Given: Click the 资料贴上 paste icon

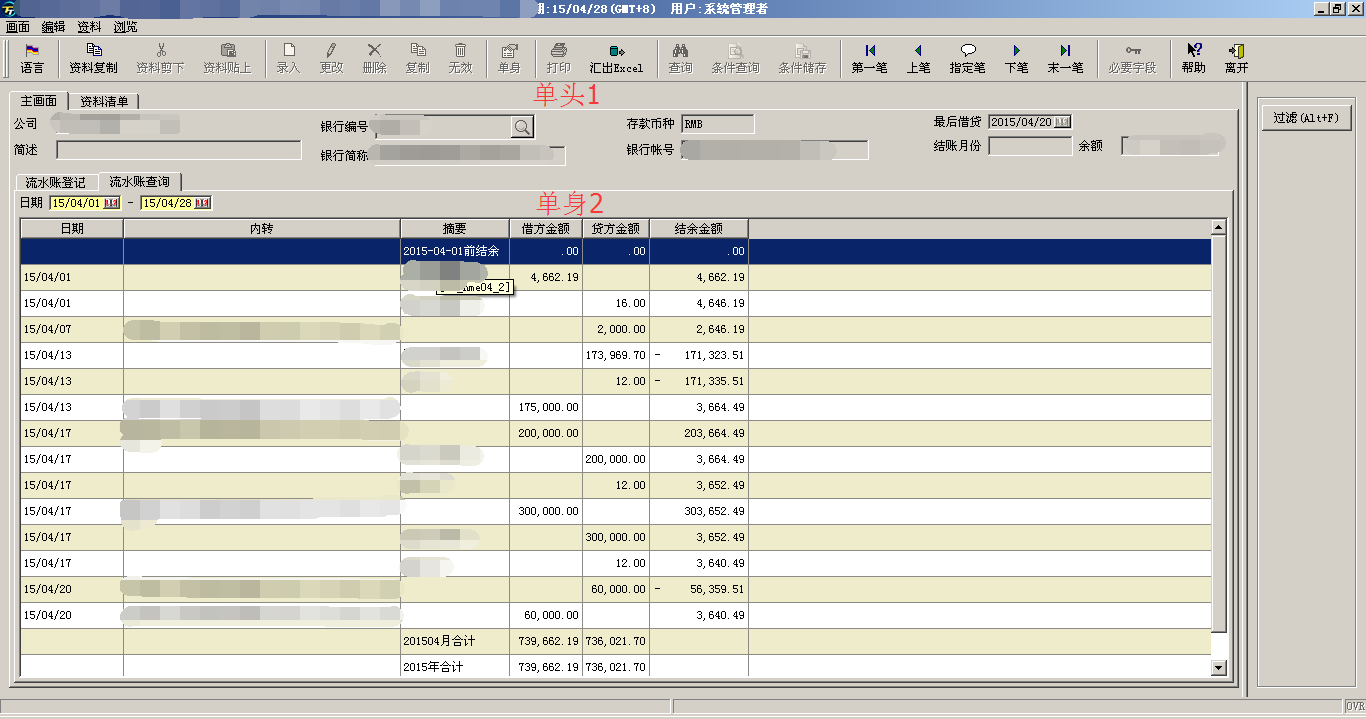Looking at the screenshot, I should (x=227, y=59).
